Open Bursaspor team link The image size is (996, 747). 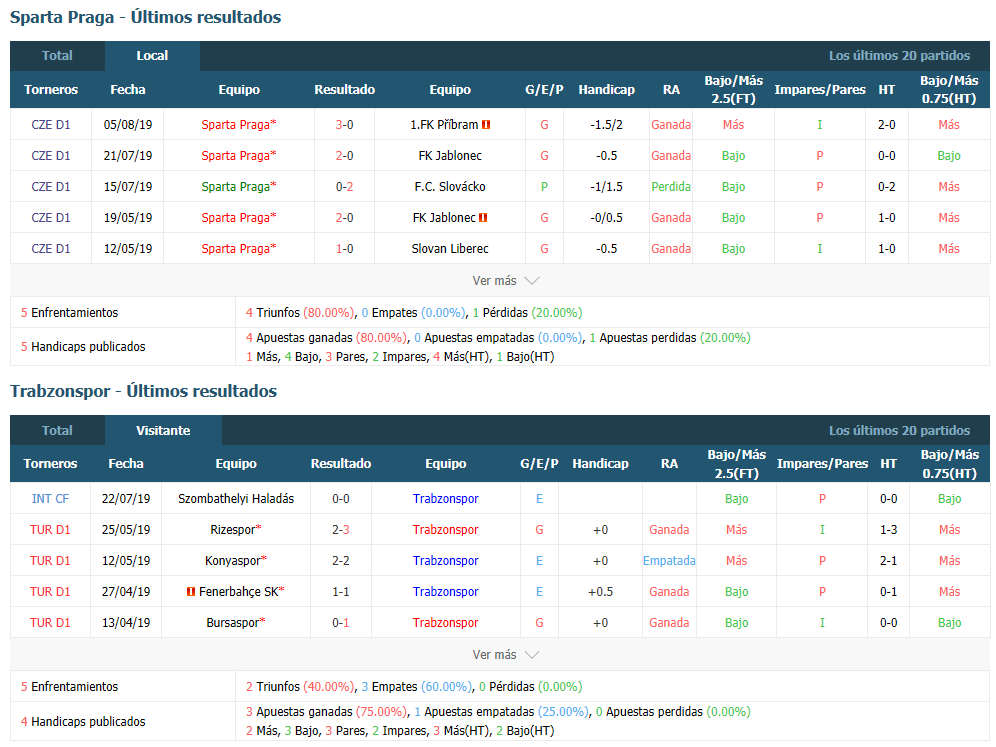tap(232, 623)
